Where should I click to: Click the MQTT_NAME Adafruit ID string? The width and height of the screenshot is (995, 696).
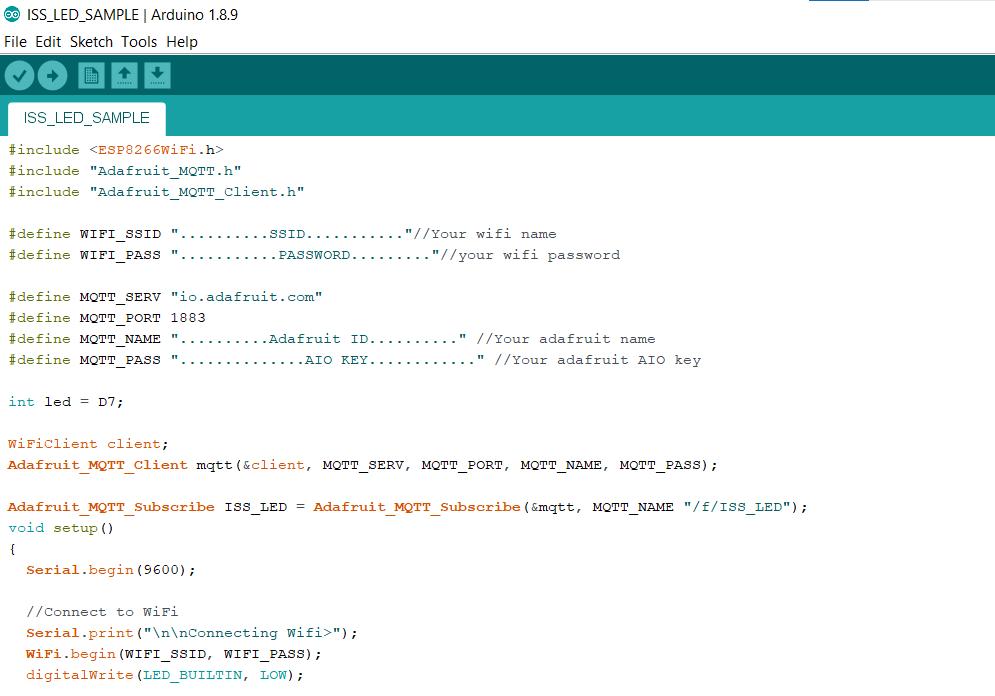(319, 338)
